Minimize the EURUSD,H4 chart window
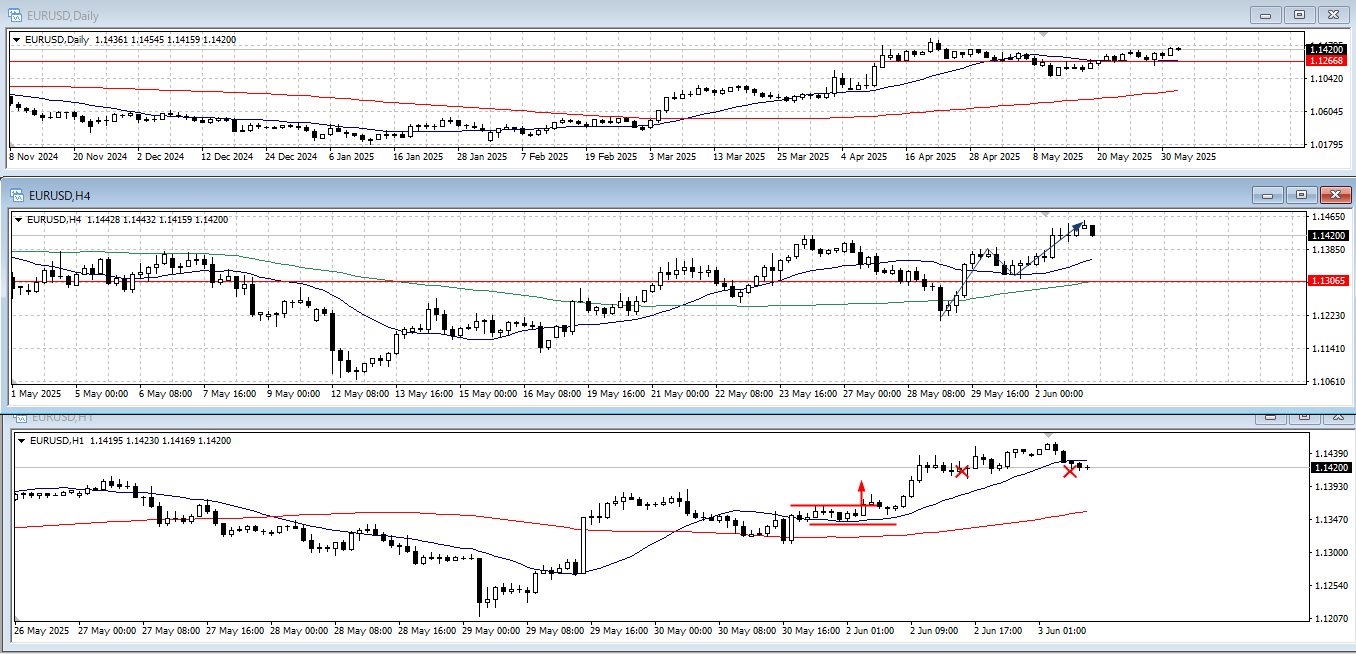Image resolution: width=1356 pixels, height=654 pixels. (x=1267, y=195)
